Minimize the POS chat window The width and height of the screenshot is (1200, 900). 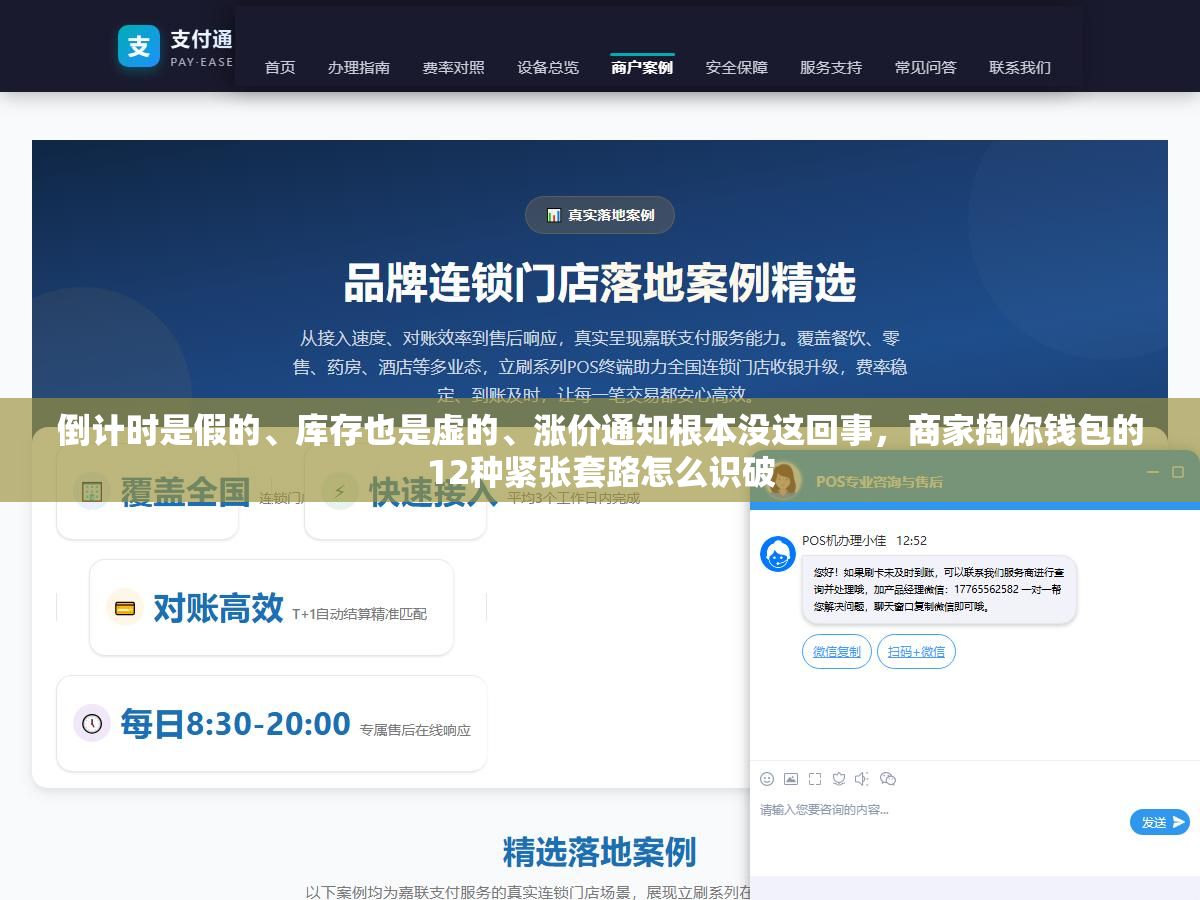coord(1152,472)
